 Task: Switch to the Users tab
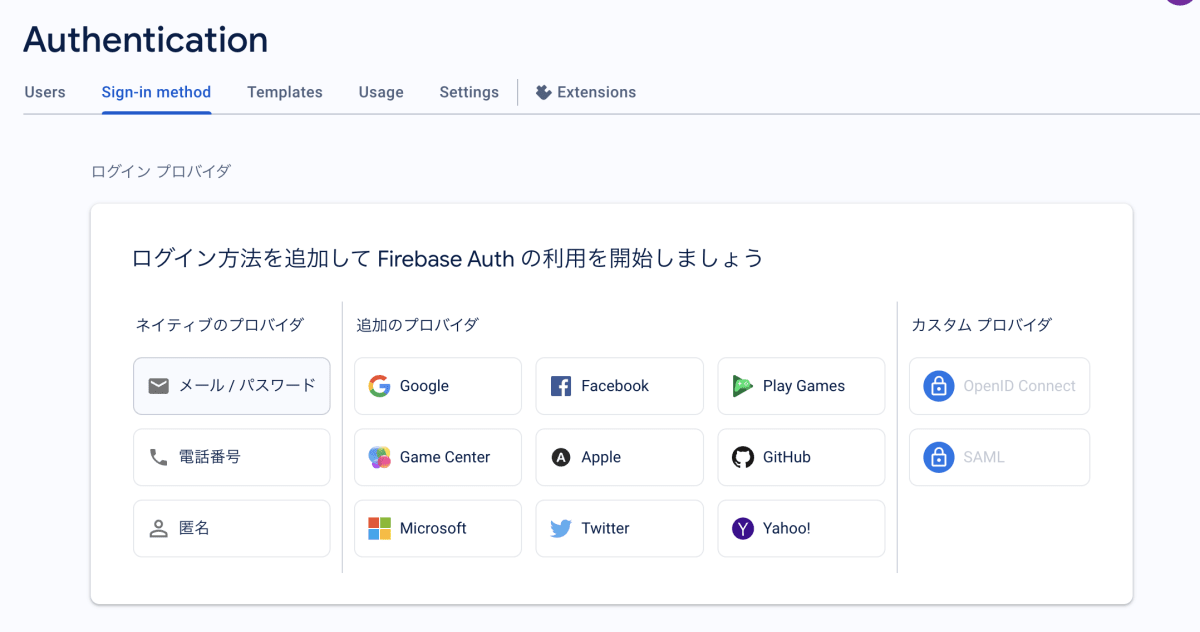[x=44, y=92]
